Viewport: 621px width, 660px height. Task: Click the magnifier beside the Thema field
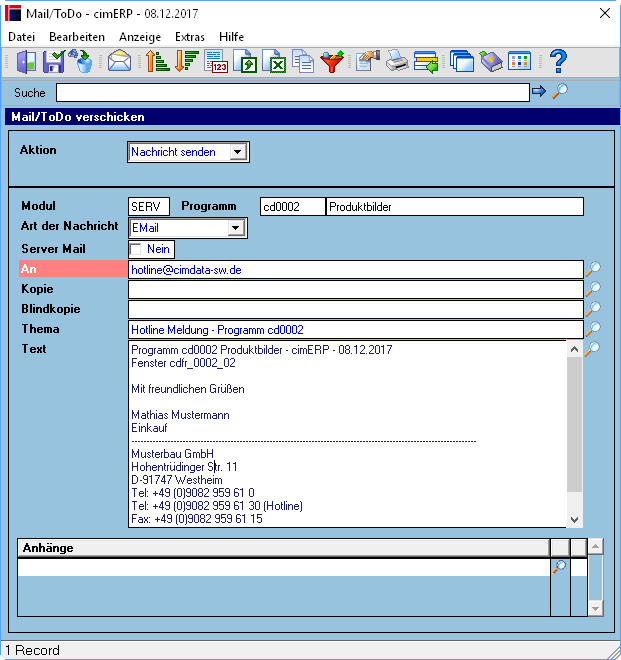pos(593,329)
